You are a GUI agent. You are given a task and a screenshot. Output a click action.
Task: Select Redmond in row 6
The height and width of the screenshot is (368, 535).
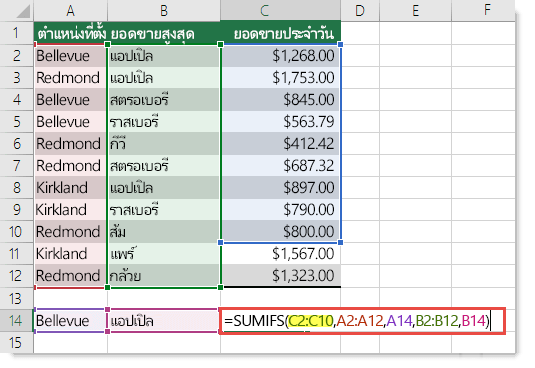tap(71, 144)
